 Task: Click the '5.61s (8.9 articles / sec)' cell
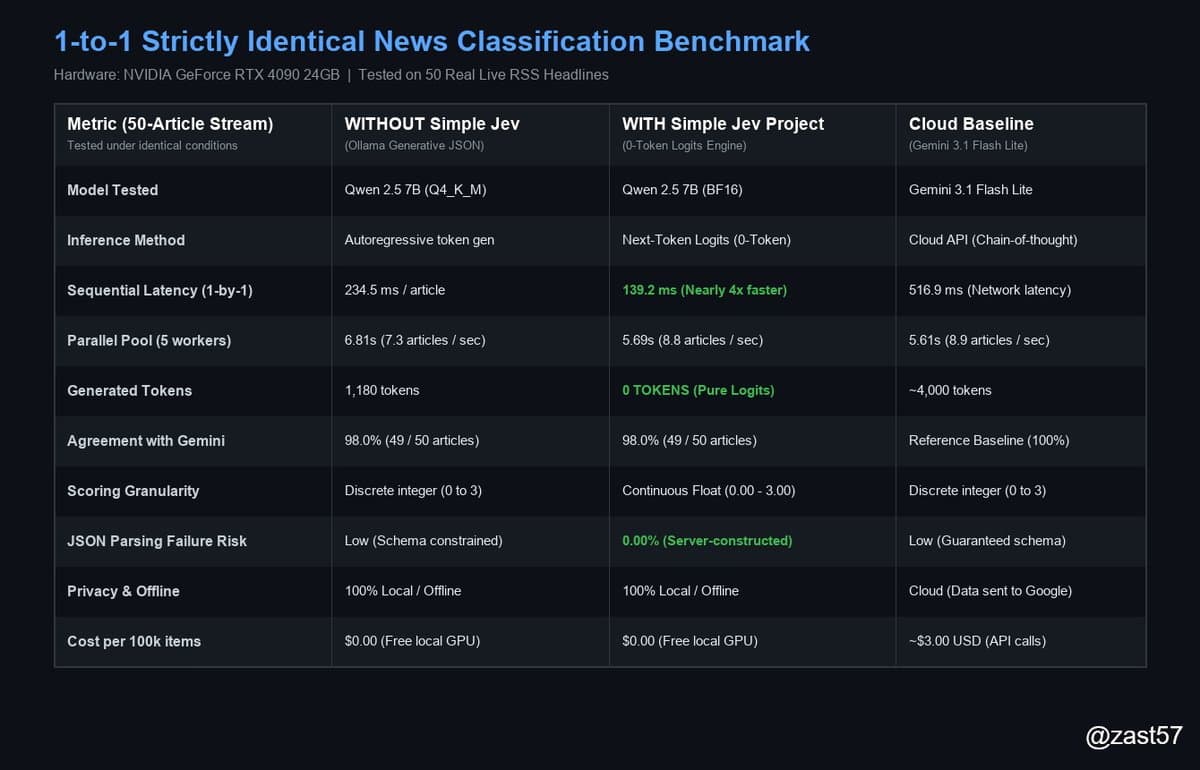(x=979, y=340)
